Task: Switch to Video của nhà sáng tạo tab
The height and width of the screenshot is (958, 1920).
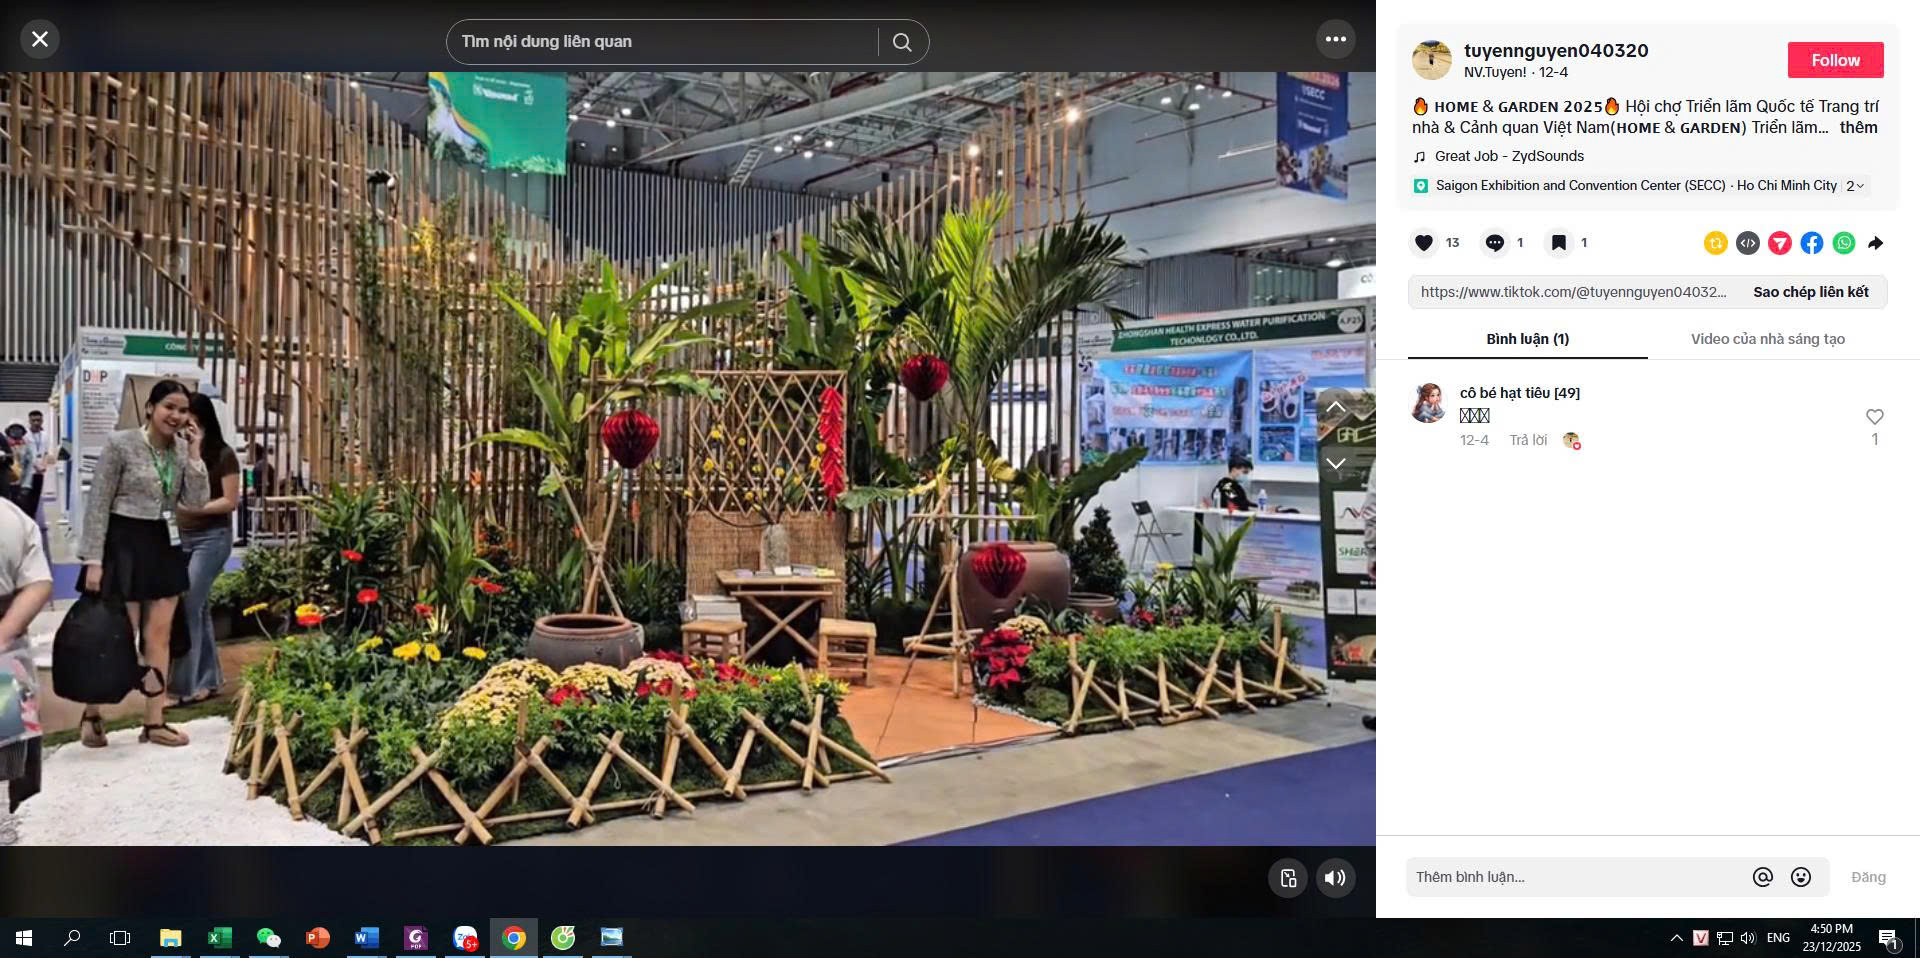Action: 1767,339
